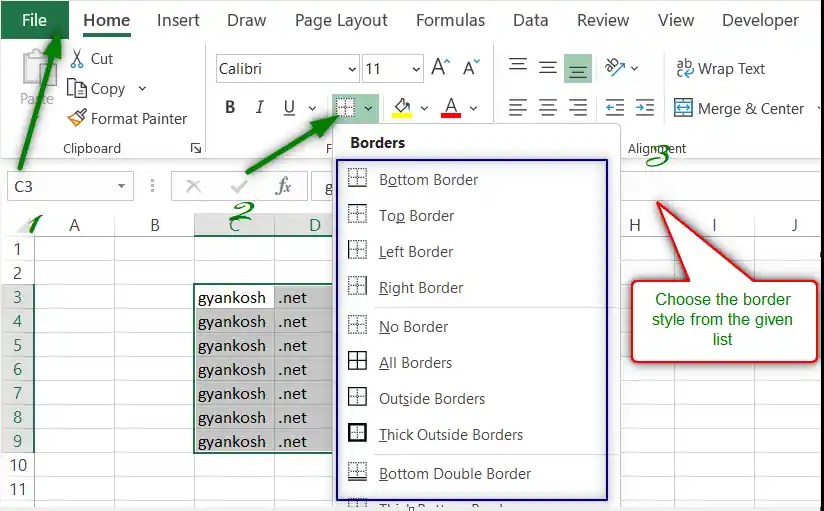Expand the Name Box dropdown
Screen dimensions: 824x511
pos(121,186)
